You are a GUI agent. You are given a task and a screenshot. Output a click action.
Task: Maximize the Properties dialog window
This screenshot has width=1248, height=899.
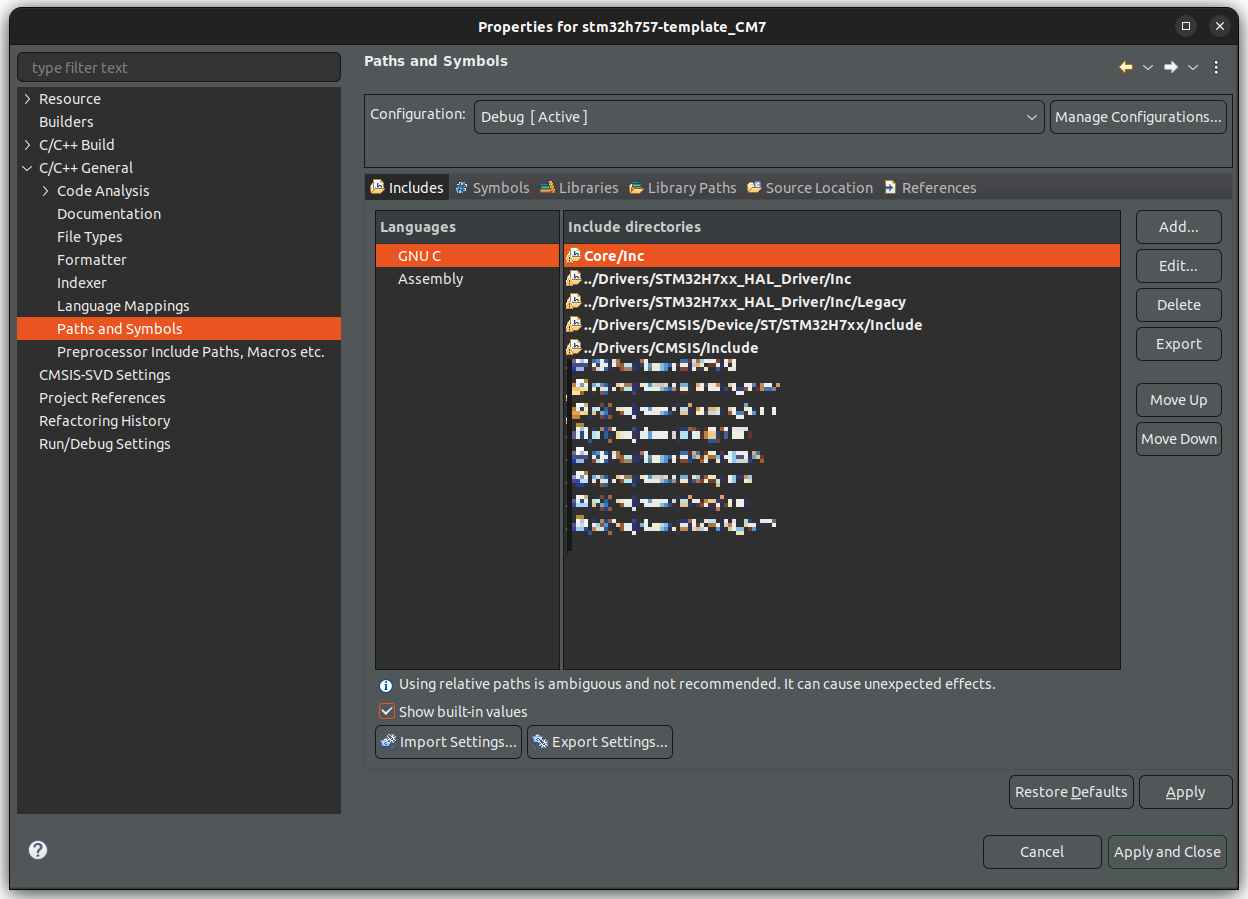[x=1186, y=26]
